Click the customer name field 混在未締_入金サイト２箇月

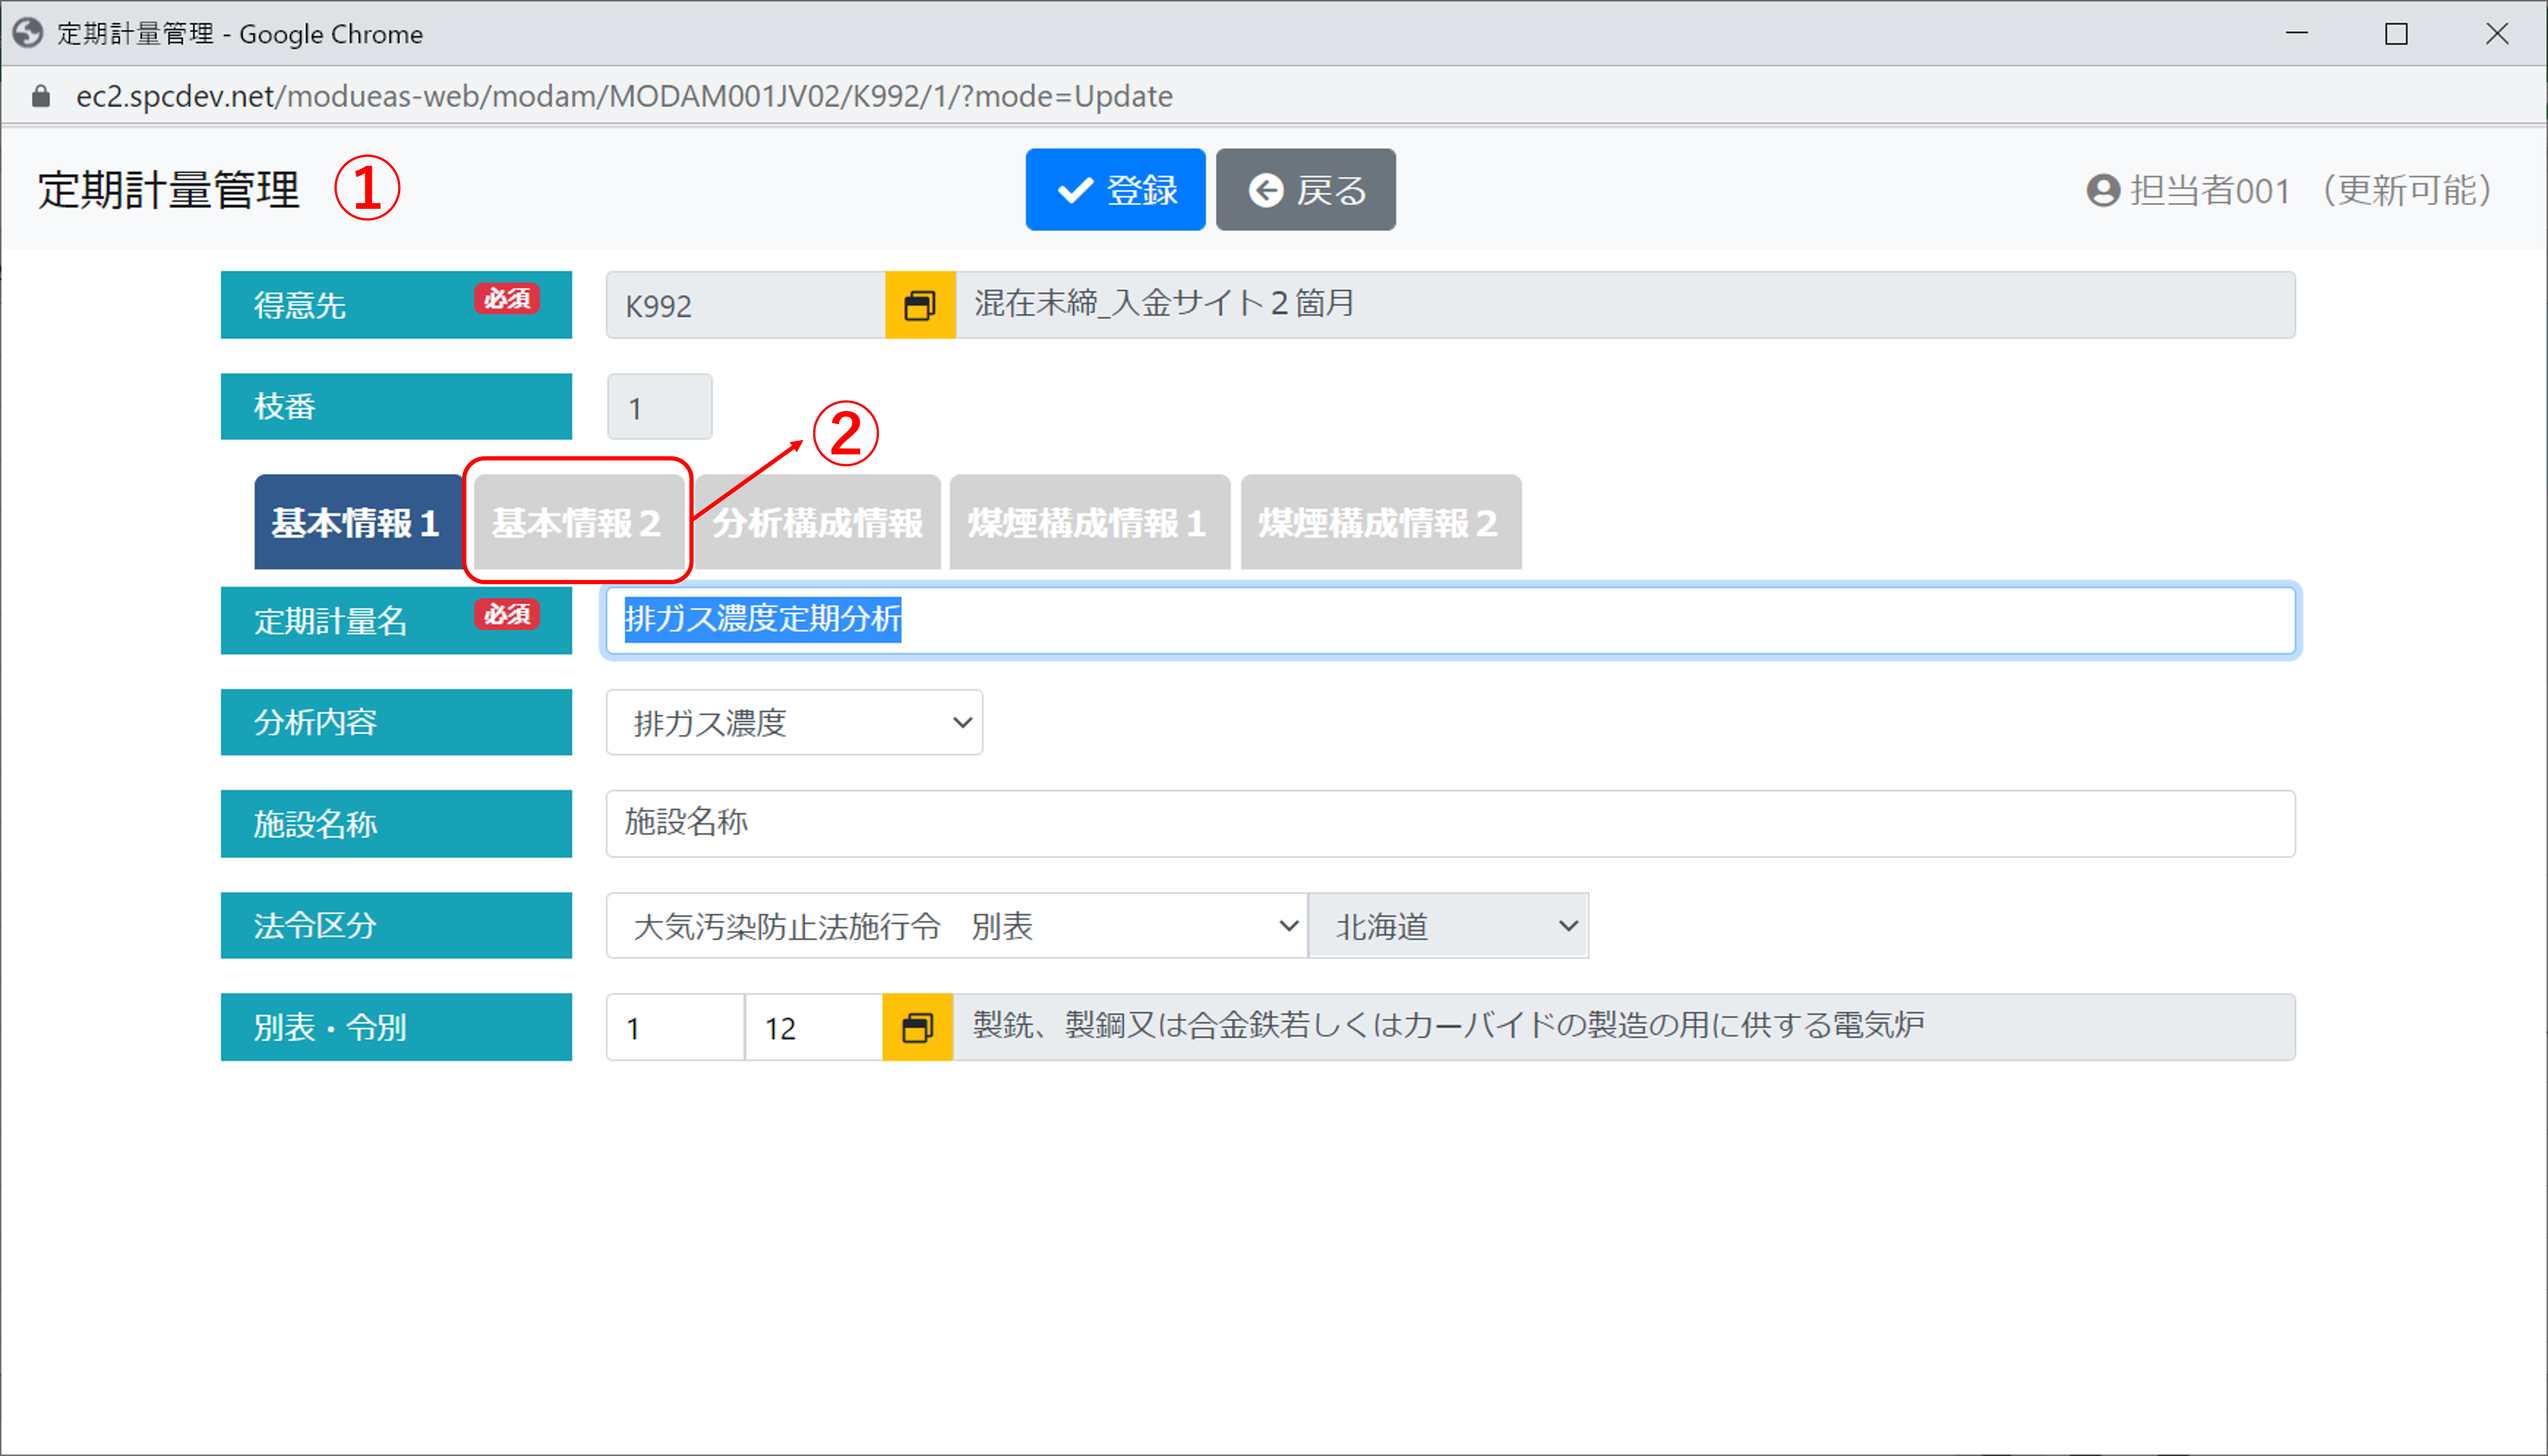(1626, 305)
